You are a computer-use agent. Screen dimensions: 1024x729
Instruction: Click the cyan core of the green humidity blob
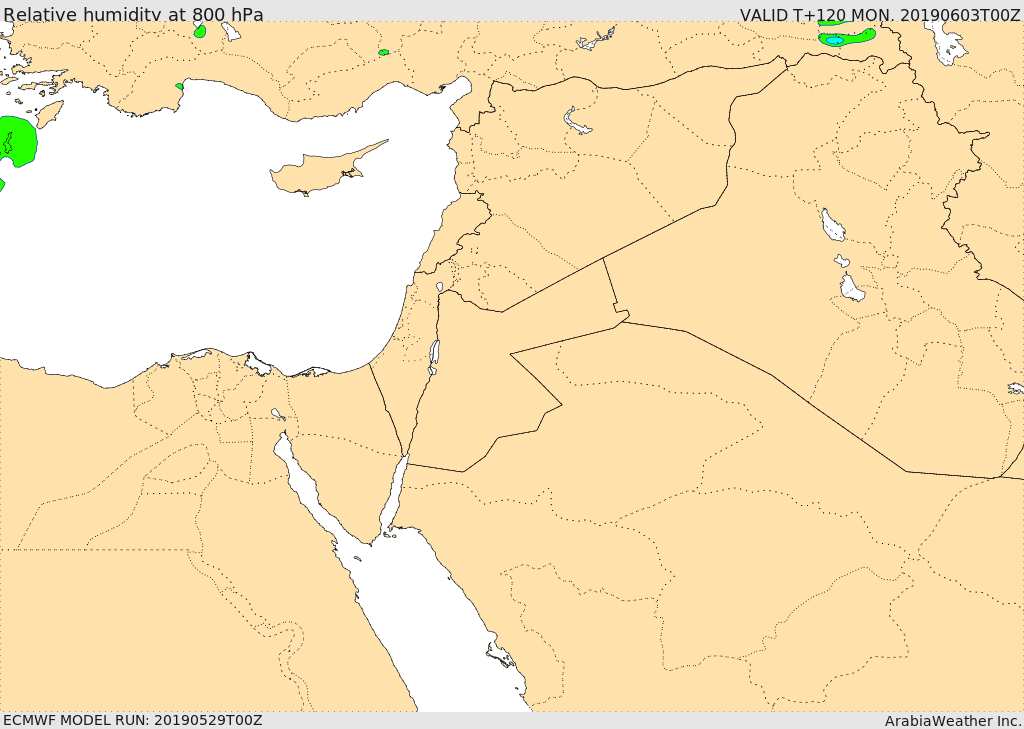[x=835, y=40]
